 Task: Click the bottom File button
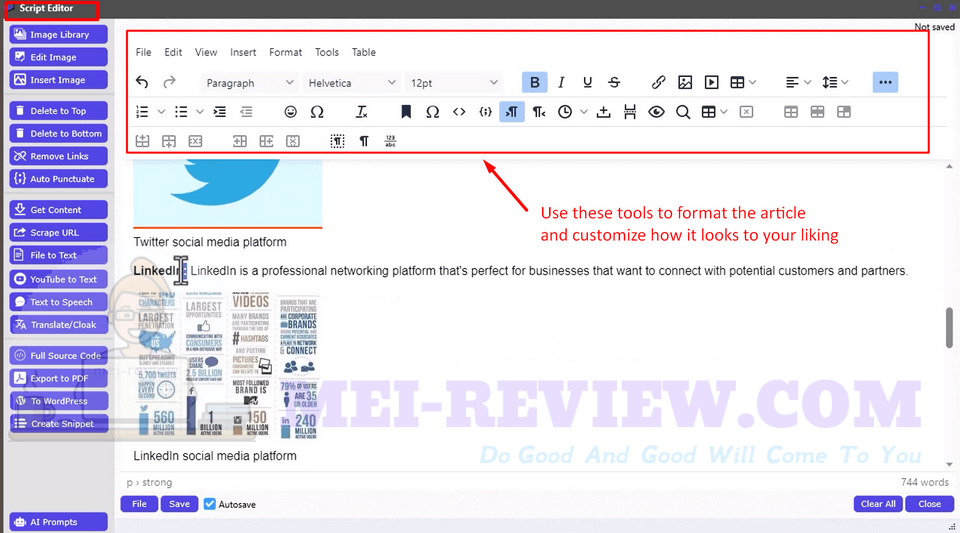(x=139, y=504)
